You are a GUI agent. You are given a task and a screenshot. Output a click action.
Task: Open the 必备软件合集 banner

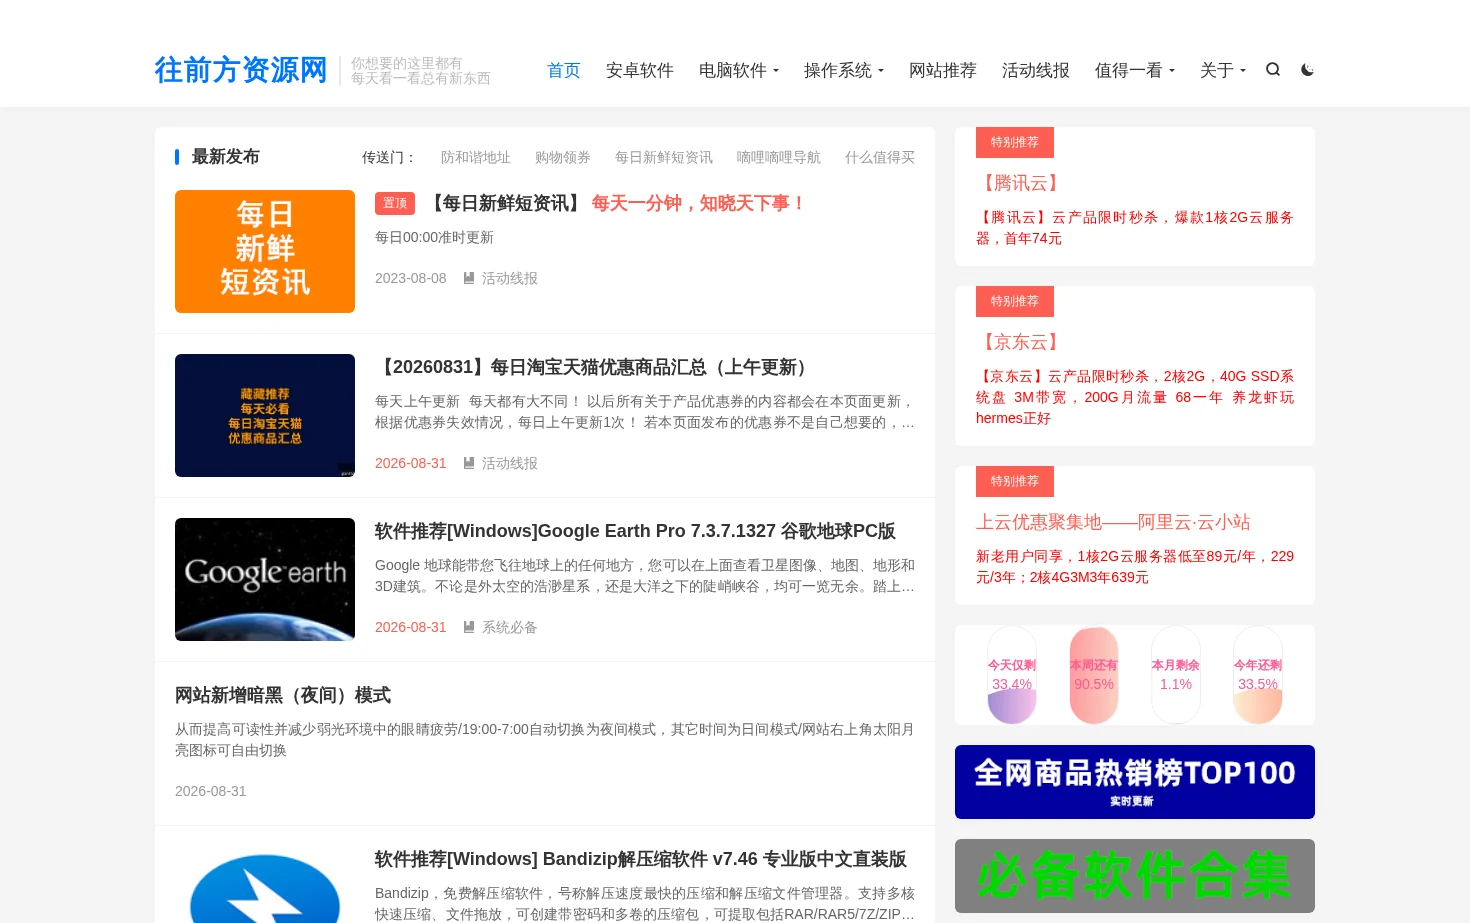(1135, 876)
